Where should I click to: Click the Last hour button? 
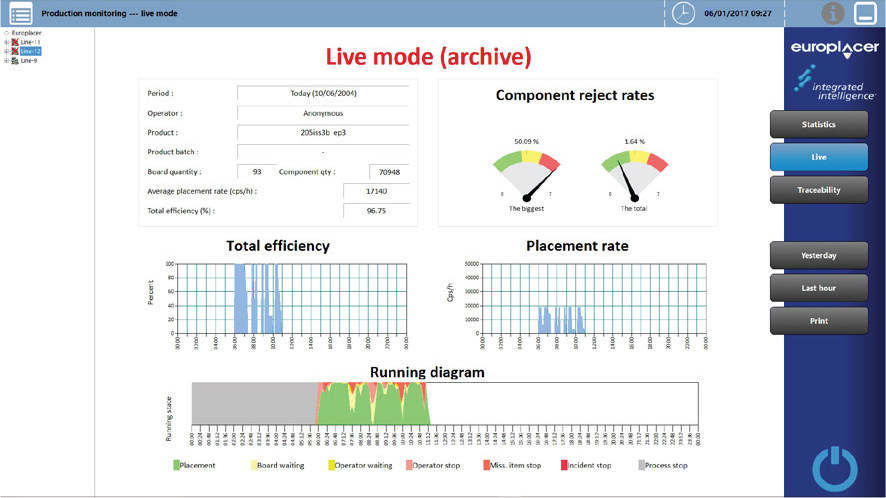coord(819,288)
